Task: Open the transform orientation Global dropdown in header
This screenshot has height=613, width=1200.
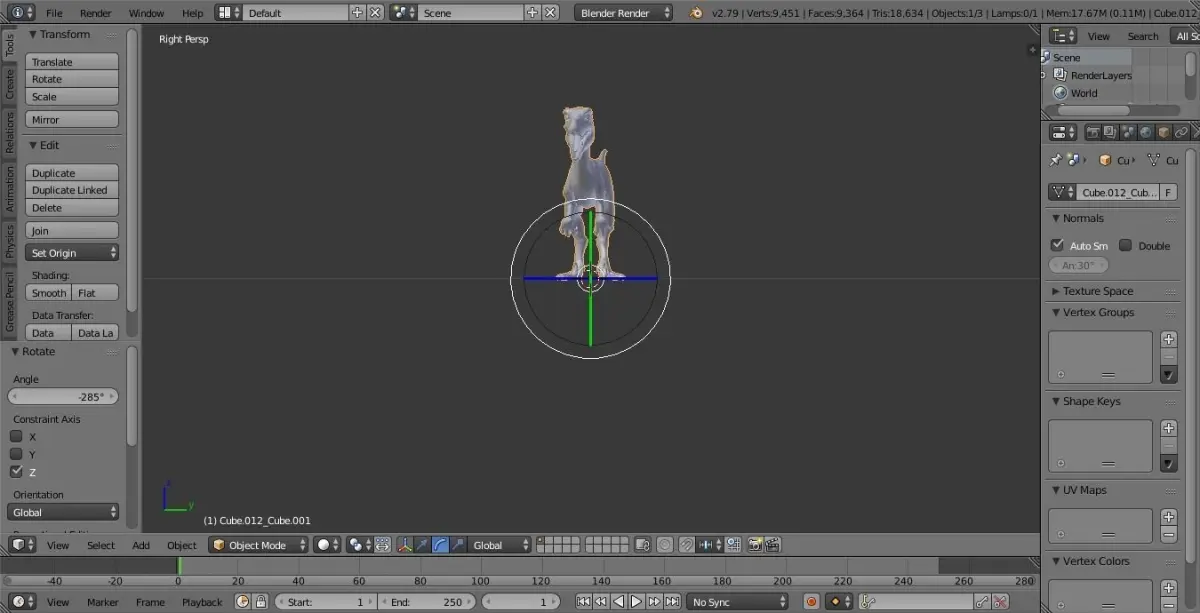Action: pos(500,545)
